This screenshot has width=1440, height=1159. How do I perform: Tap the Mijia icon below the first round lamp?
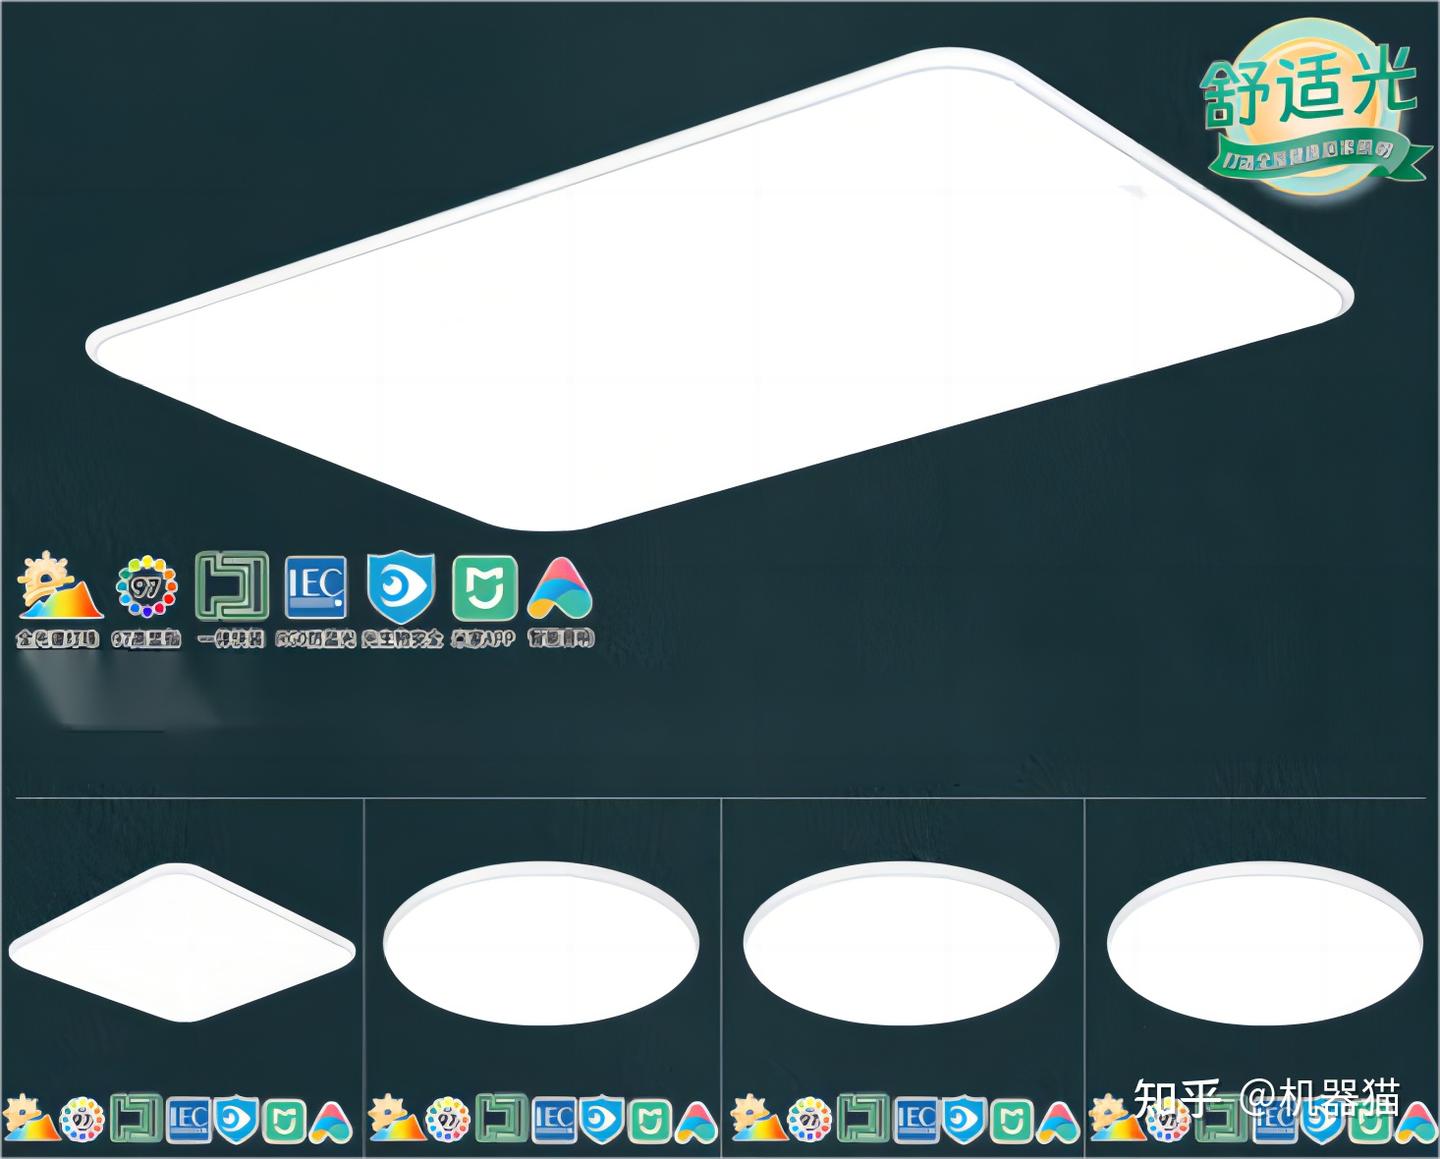[x=649, y=1121]
